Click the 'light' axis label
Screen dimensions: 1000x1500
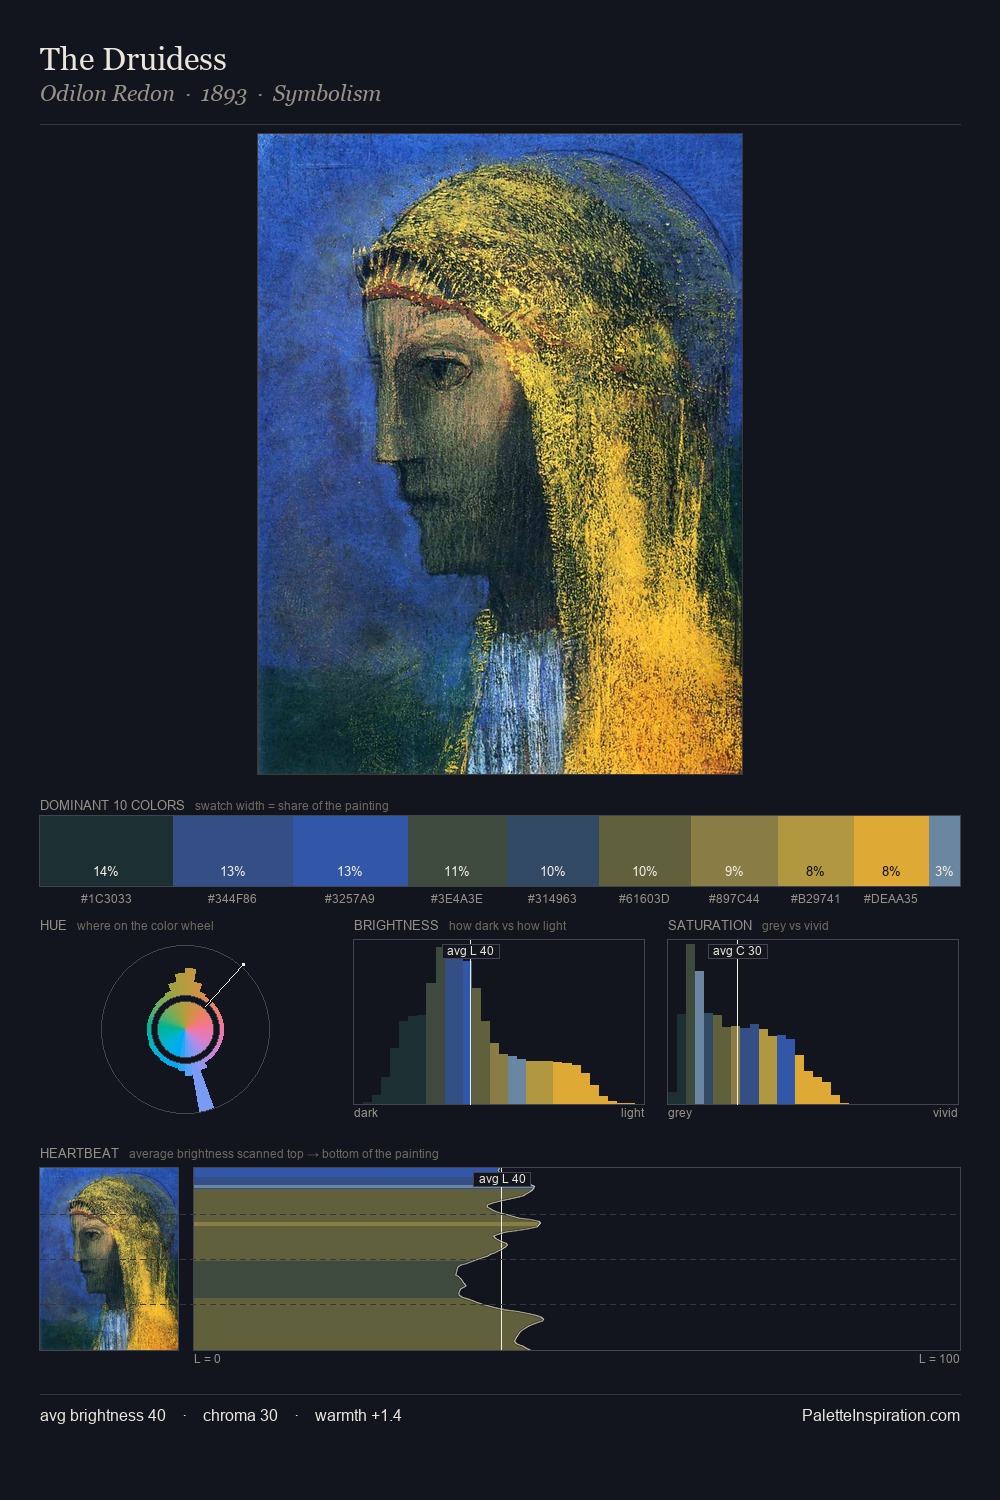(632, 1113)
